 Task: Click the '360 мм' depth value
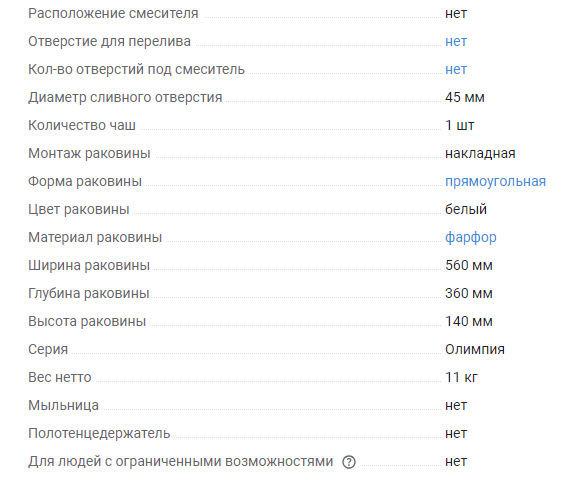pos(469,293)
